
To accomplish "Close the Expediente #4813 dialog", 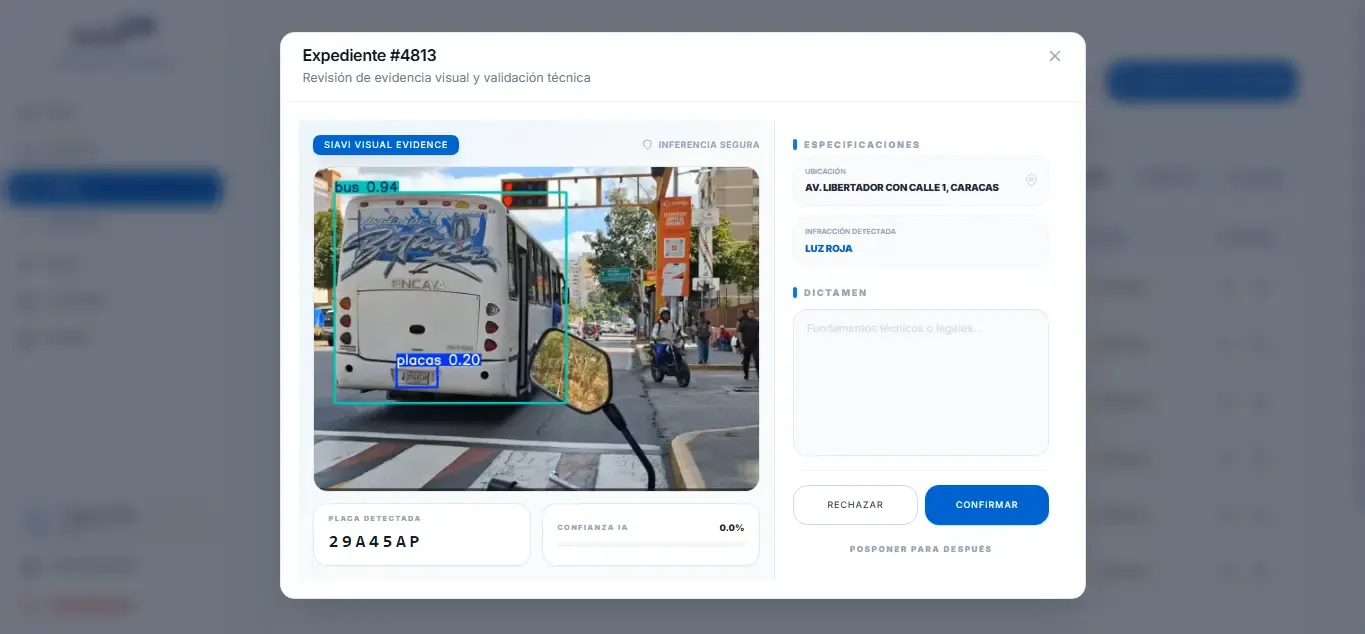I will click(1054, 56).
